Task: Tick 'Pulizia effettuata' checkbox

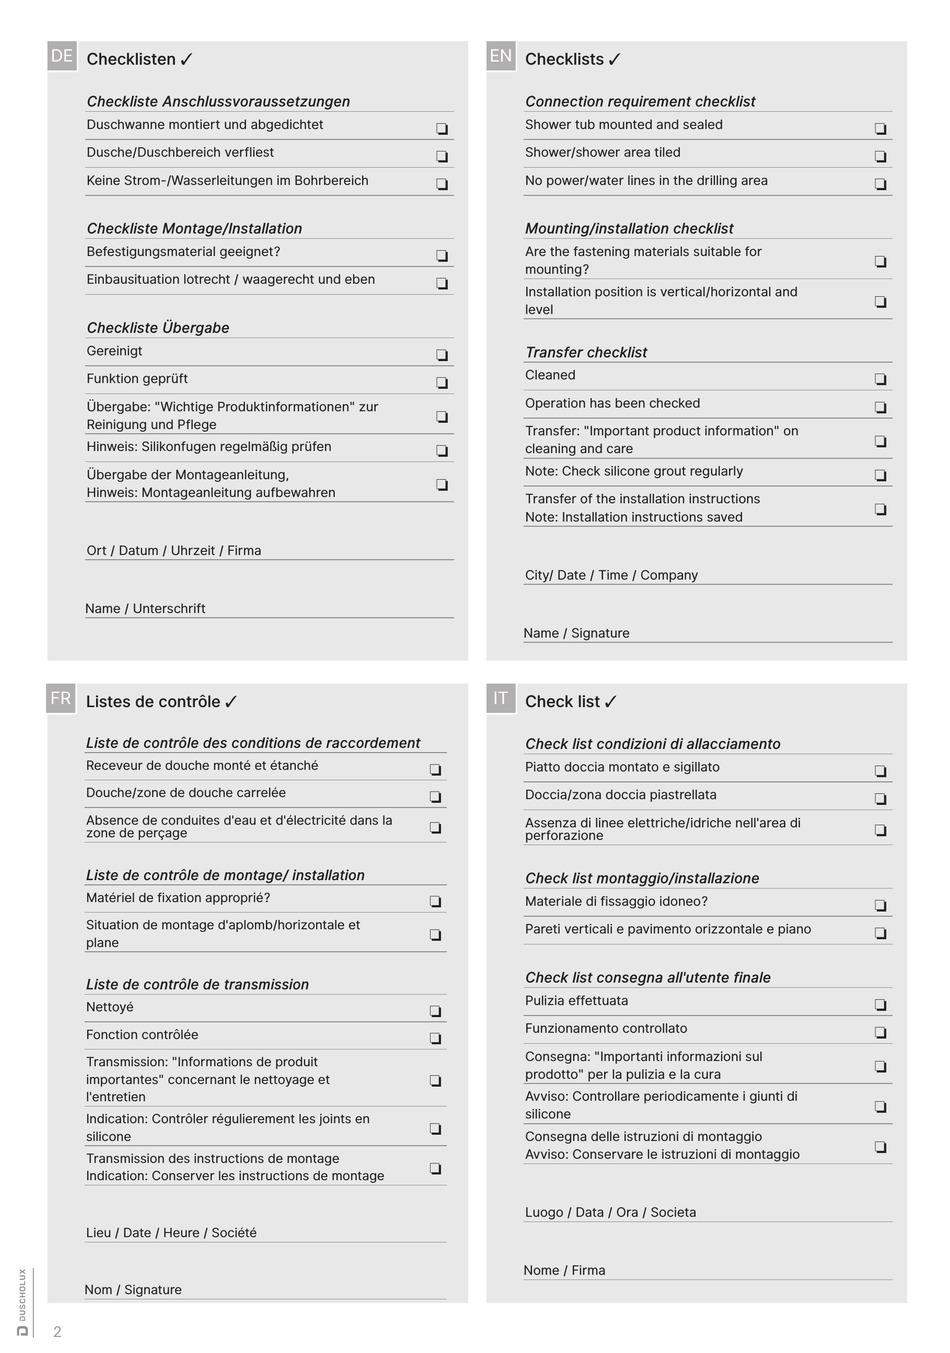Action: [880, 1005]
